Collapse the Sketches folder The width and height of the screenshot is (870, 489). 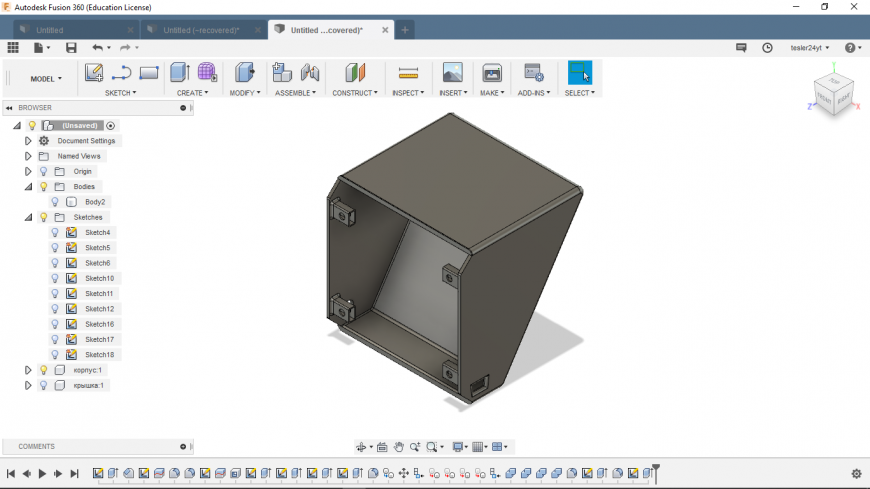[28, 217]
